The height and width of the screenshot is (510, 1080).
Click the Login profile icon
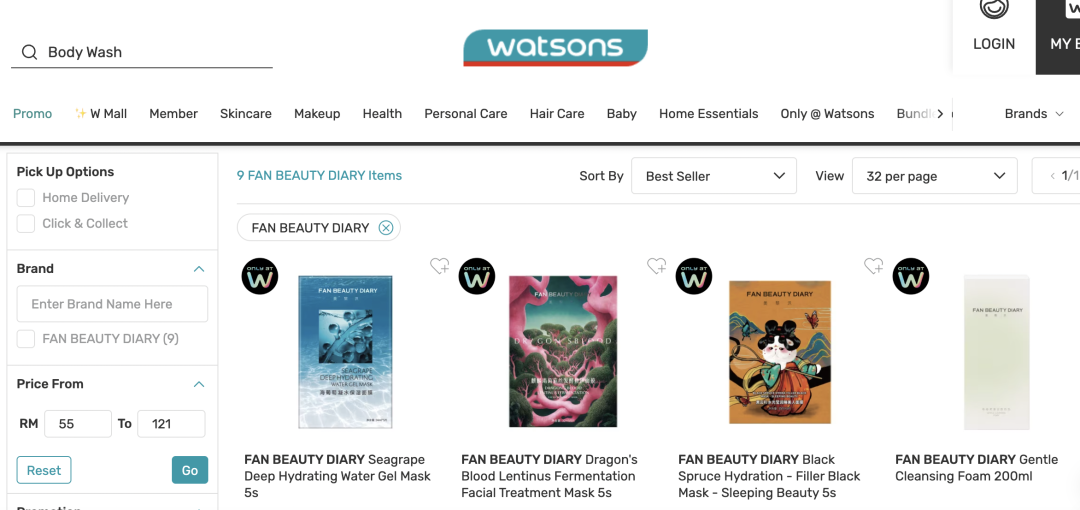point(993,8)
